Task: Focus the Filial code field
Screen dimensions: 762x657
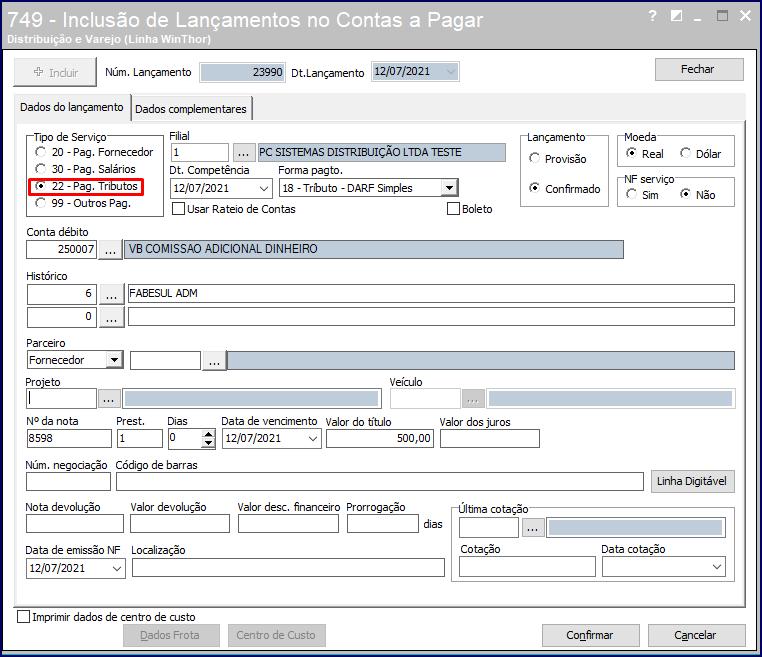Action: click(x=199, y=153)
